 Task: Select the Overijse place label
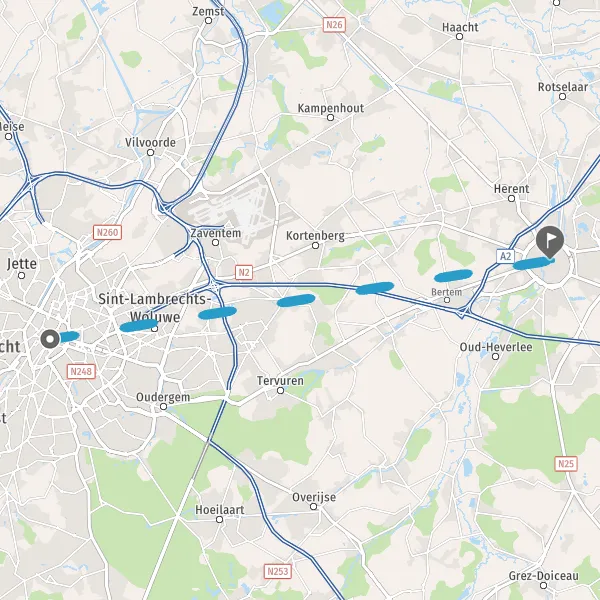[x=314, y=497]
